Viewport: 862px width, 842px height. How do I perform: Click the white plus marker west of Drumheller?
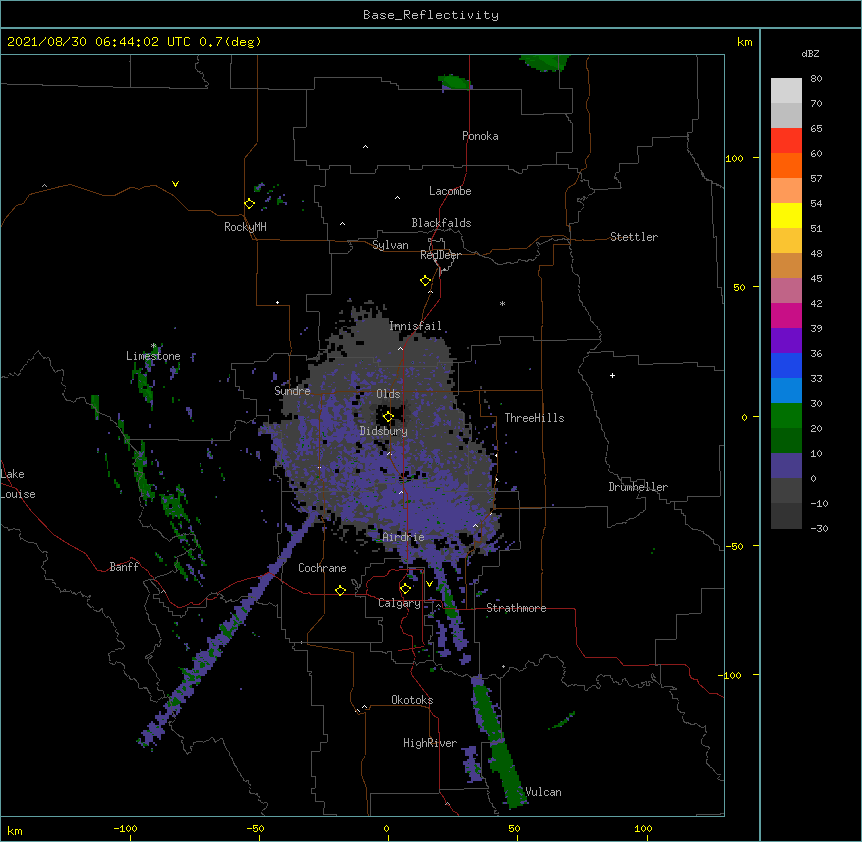[x=612, y=375]
